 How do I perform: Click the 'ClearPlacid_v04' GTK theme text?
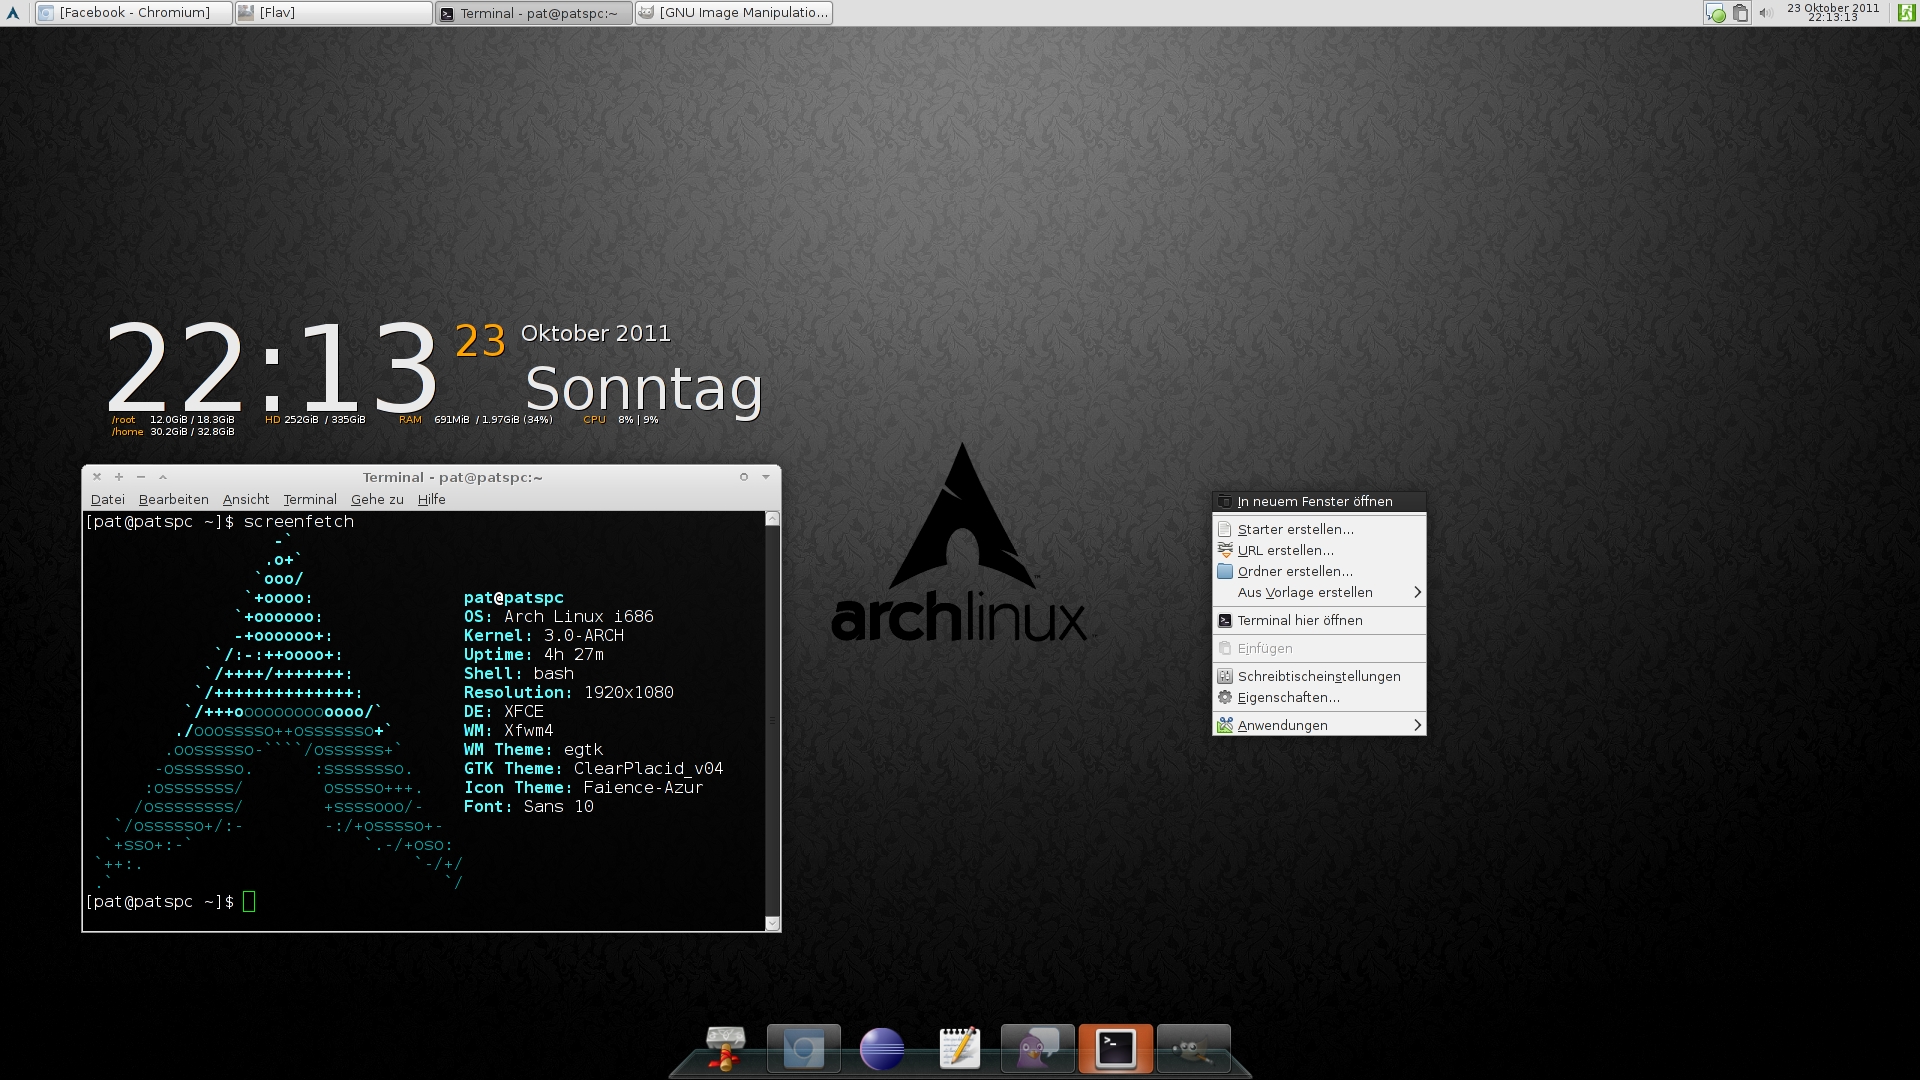pyautogui.click(x=648, y=769)
